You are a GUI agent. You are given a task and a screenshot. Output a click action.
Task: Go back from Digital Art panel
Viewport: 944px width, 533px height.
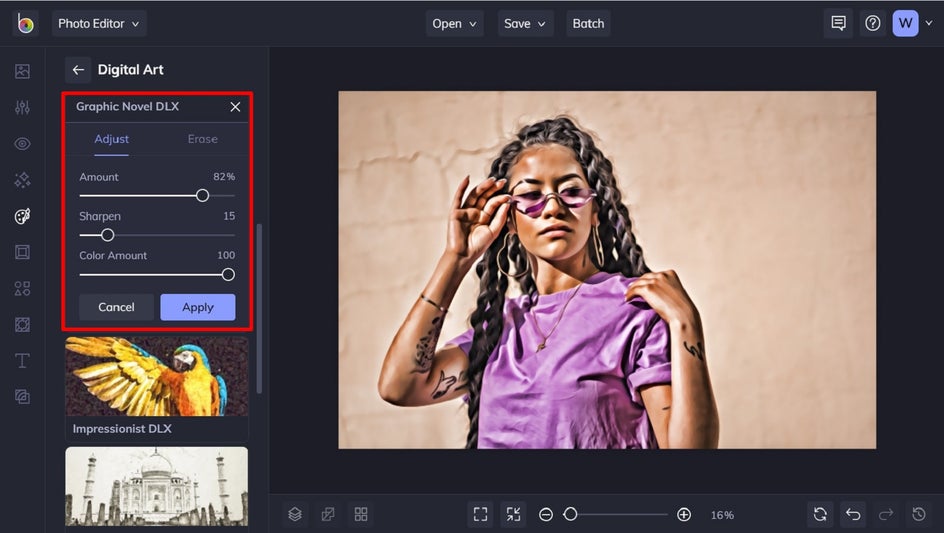tap(78, 70)
